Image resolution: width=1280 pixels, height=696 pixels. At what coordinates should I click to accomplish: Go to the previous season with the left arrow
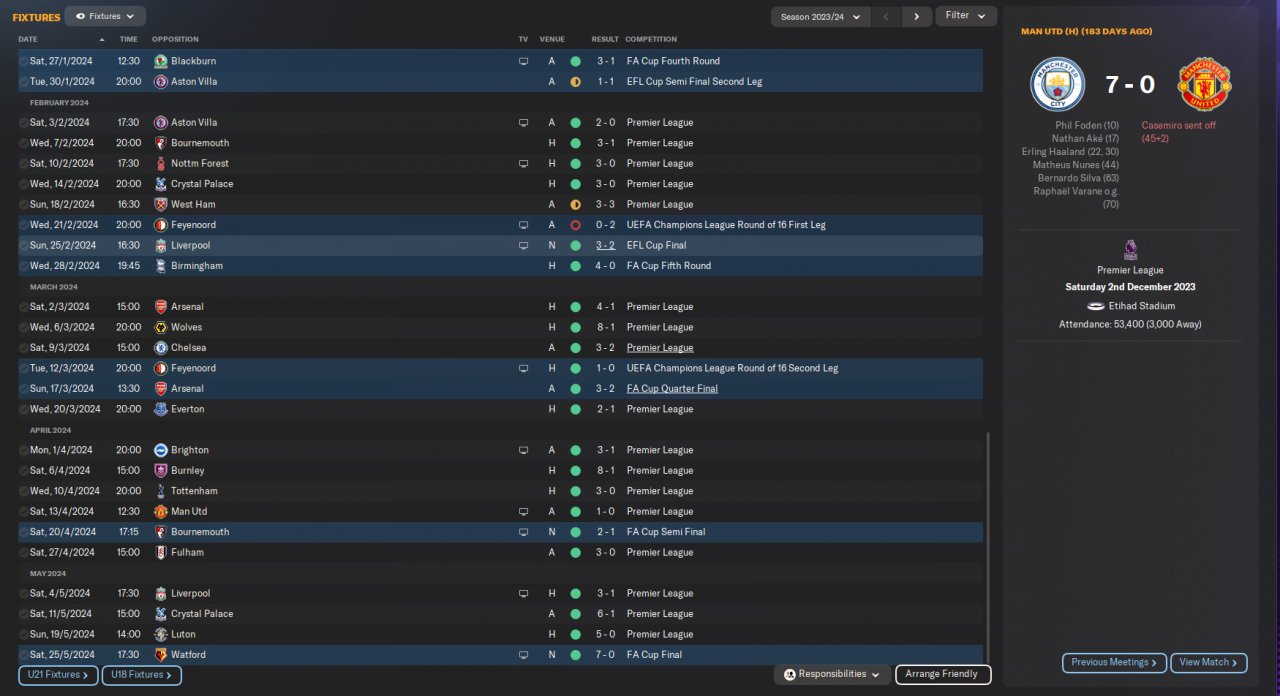tap(886, 16)
